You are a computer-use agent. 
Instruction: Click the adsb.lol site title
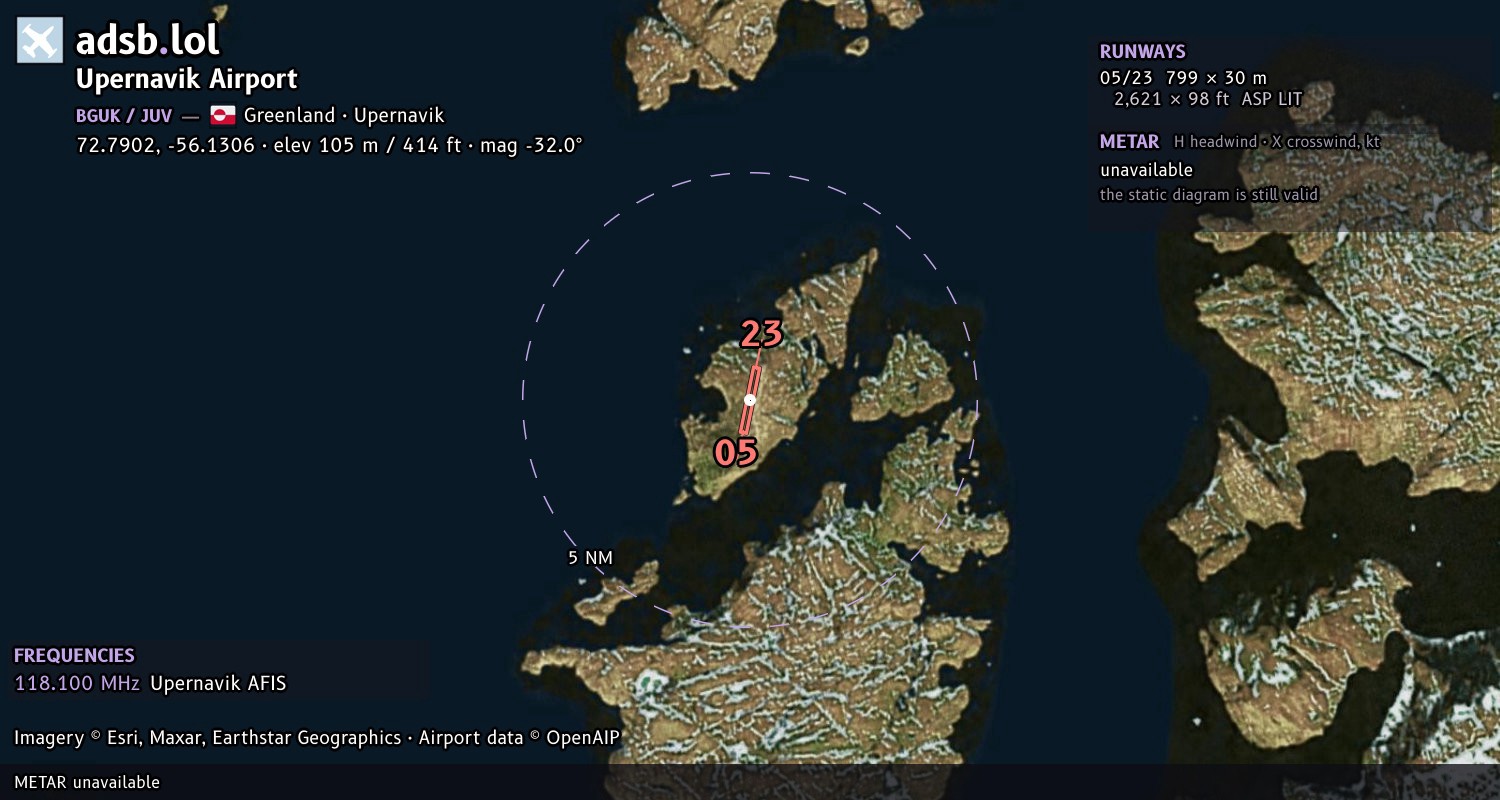click(148, 41)
